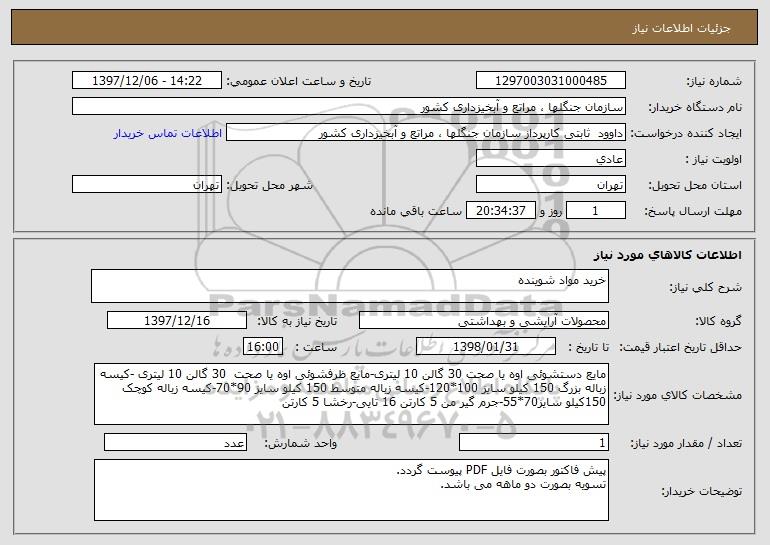Click the نام دستگاه خریدار field
The height and width of the screenshot is (545, 770).
pyautogui.click(x=349, y=107)
